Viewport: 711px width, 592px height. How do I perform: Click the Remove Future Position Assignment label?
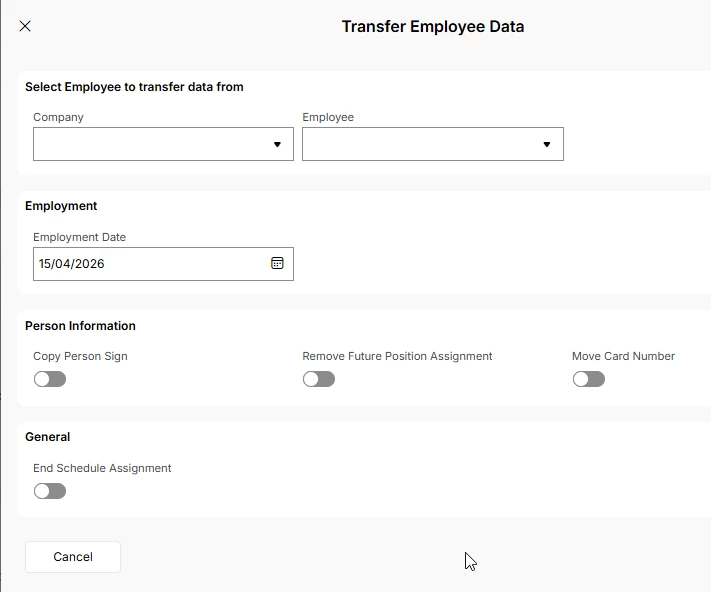(397, 356)
